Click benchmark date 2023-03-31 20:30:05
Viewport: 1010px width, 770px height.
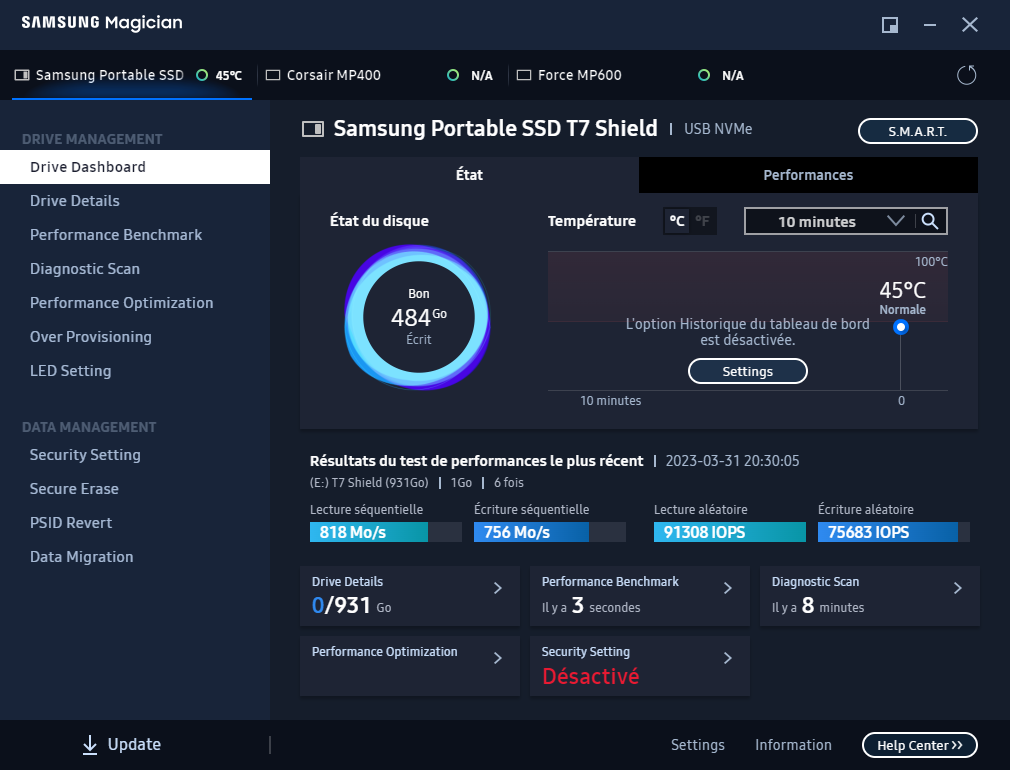tap(732, 461)
